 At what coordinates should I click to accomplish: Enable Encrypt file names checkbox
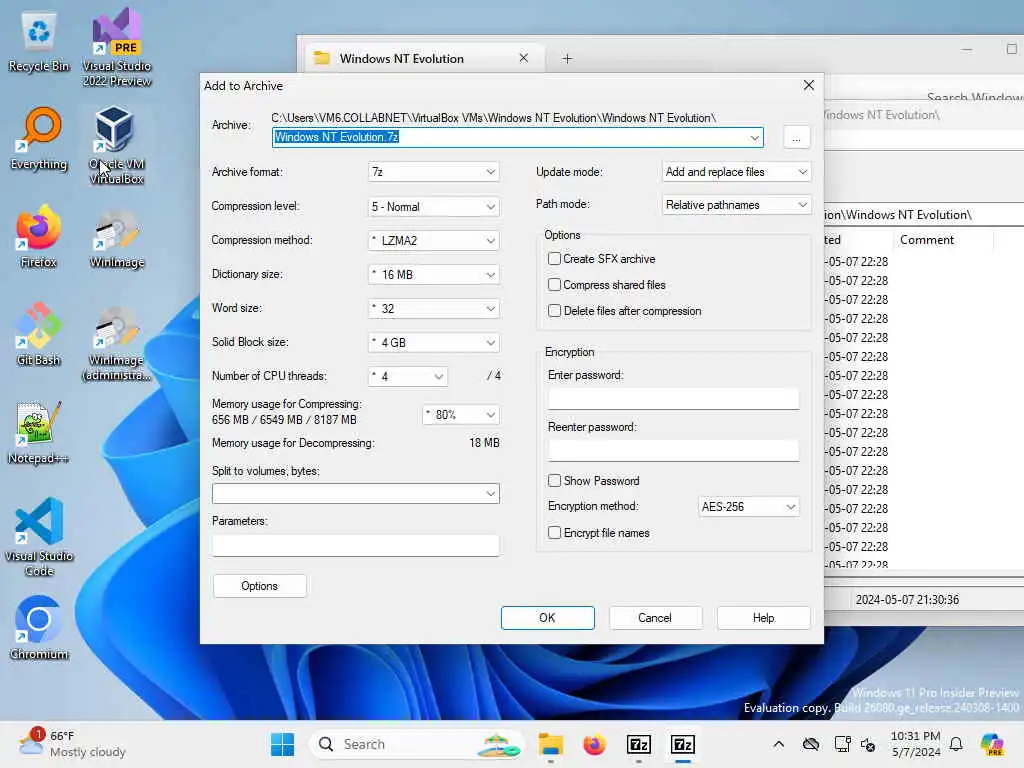(x=554, y=533)
